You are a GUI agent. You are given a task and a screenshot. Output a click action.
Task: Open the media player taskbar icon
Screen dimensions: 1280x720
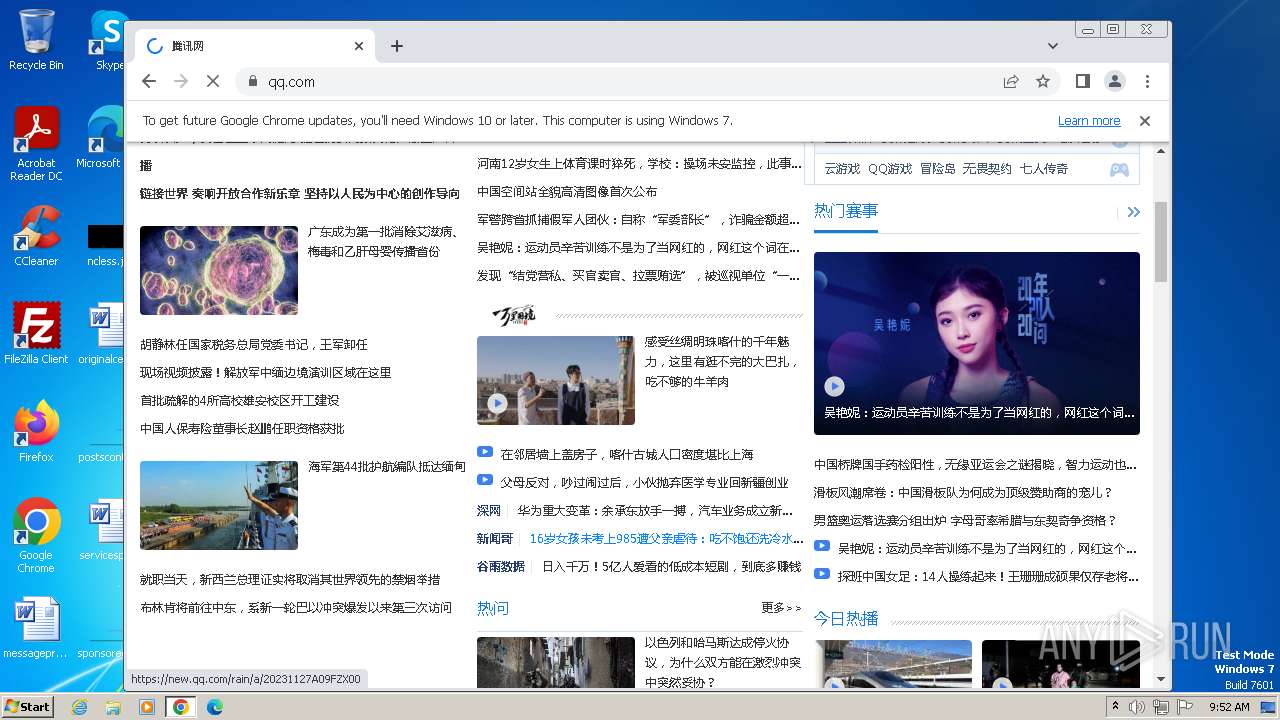click(x=147, y=707)
